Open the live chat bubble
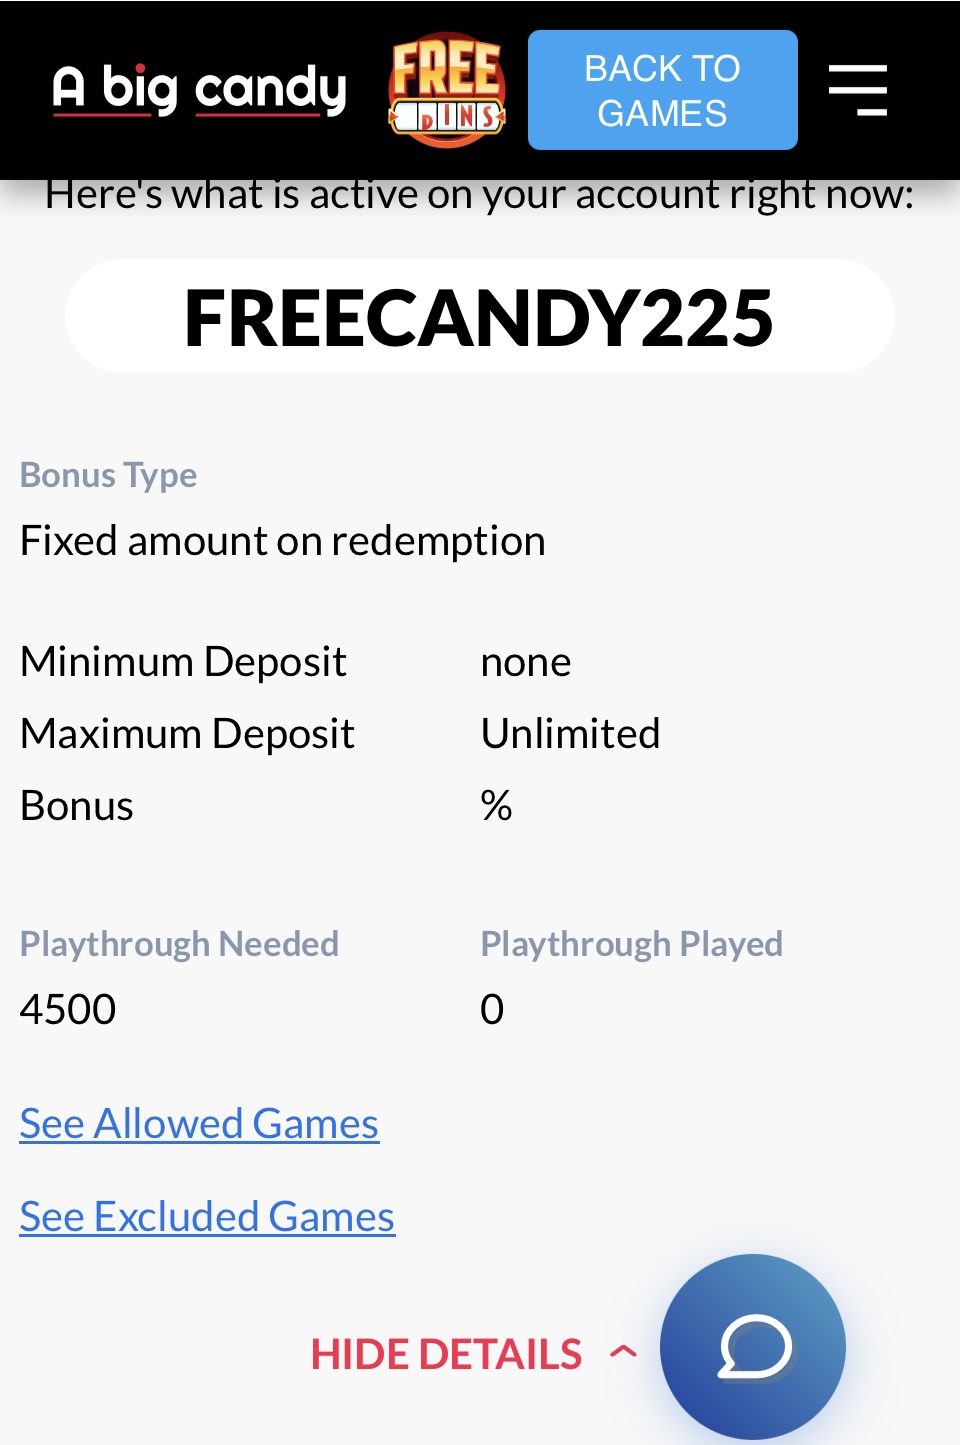960x1445 pixels. [753, 1346]
